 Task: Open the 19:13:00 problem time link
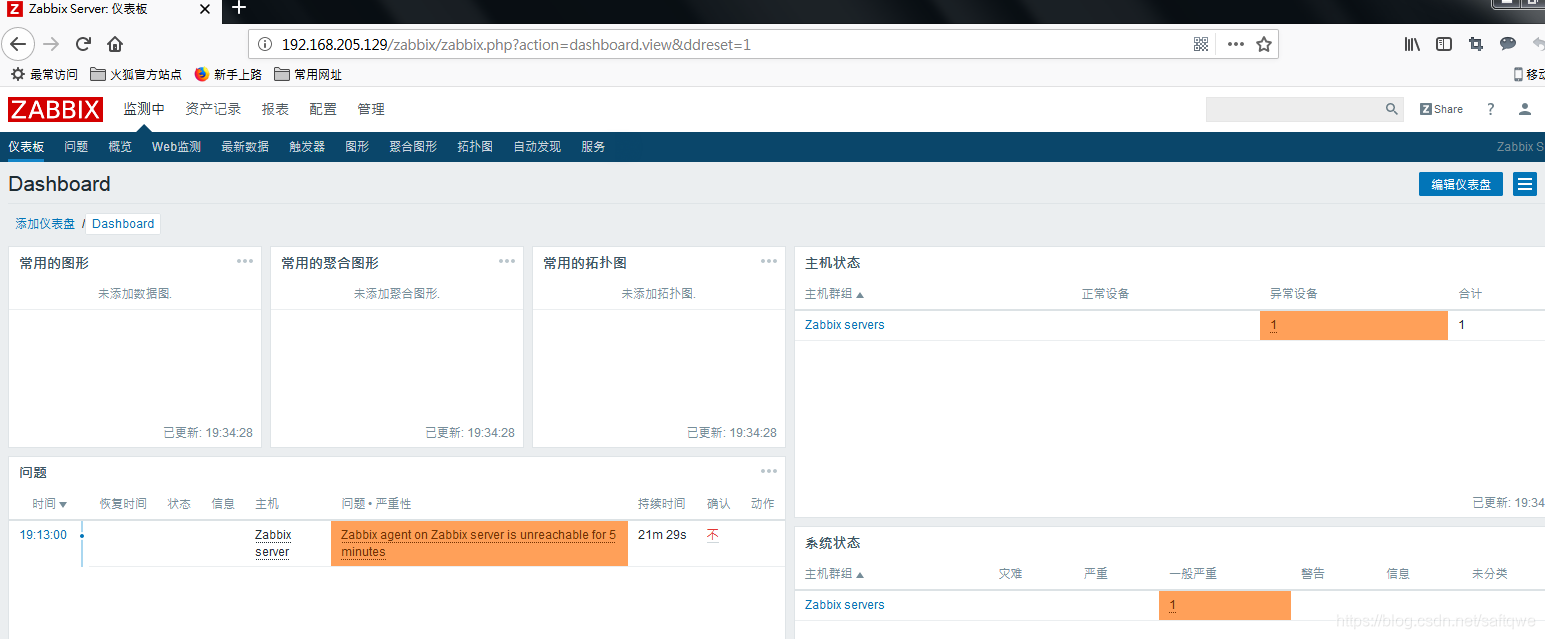[43, 535]
